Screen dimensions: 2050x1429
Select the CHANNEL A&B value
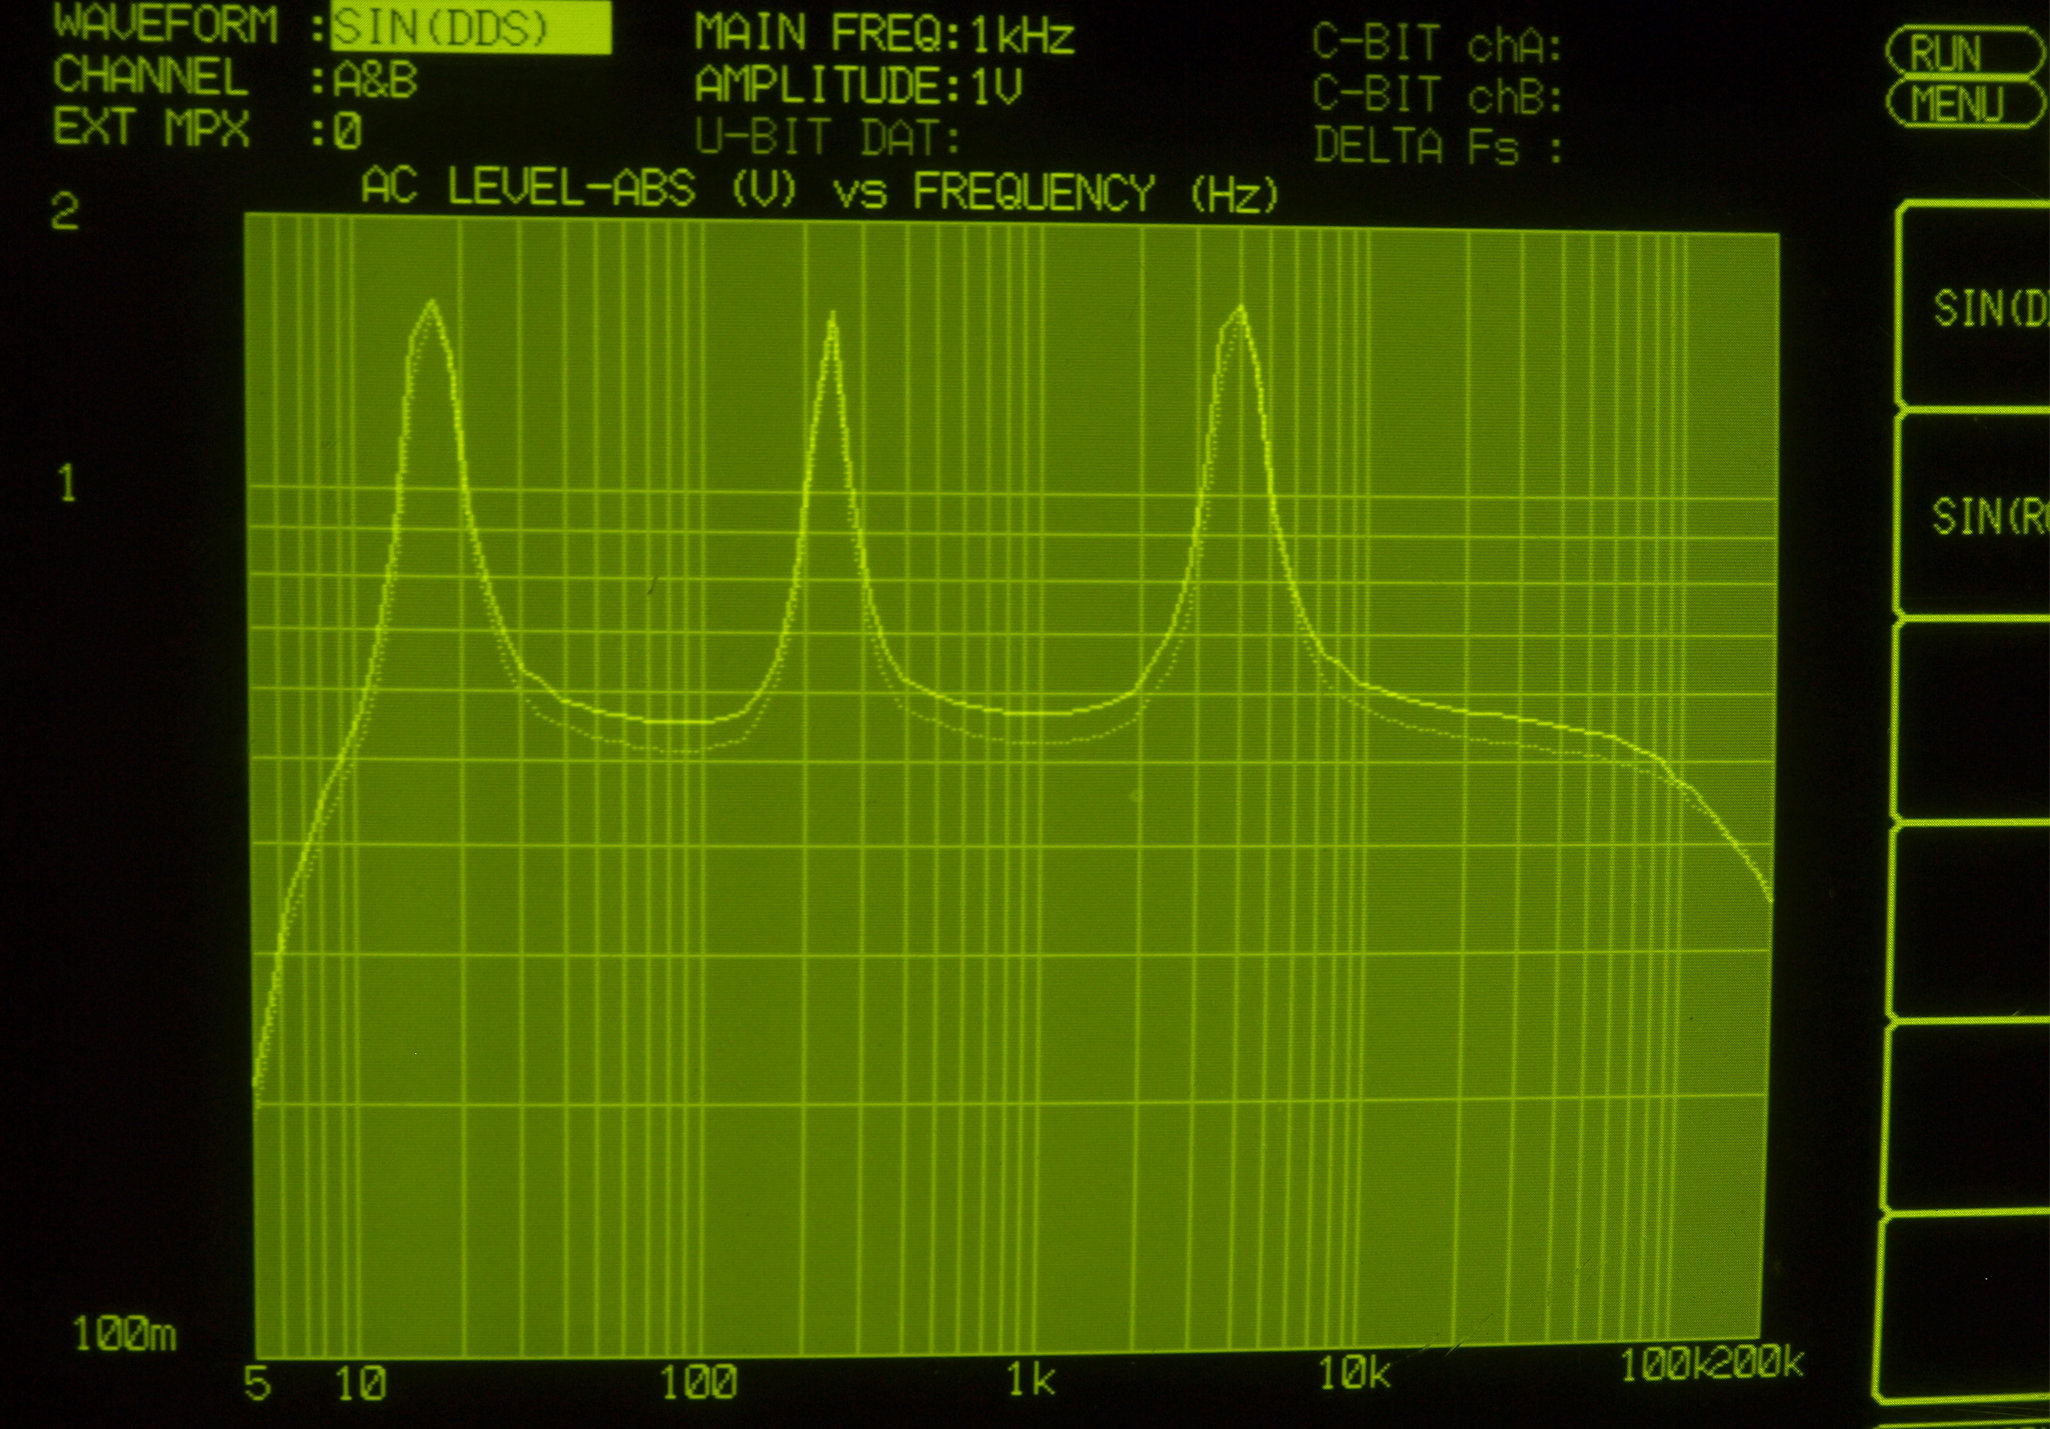pyautogui.click(x=375, y=80)
